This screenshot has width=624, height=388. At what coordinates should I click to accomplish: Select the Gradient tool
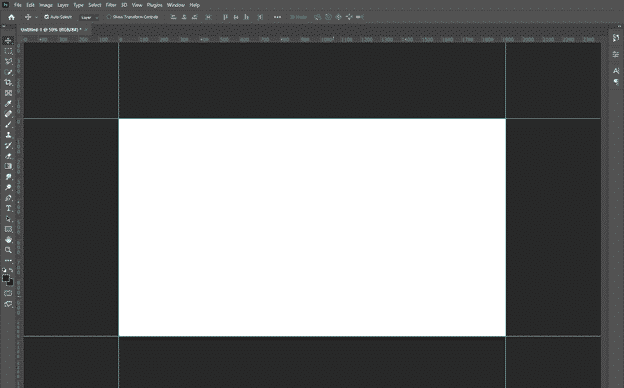(x=8, y=166)
